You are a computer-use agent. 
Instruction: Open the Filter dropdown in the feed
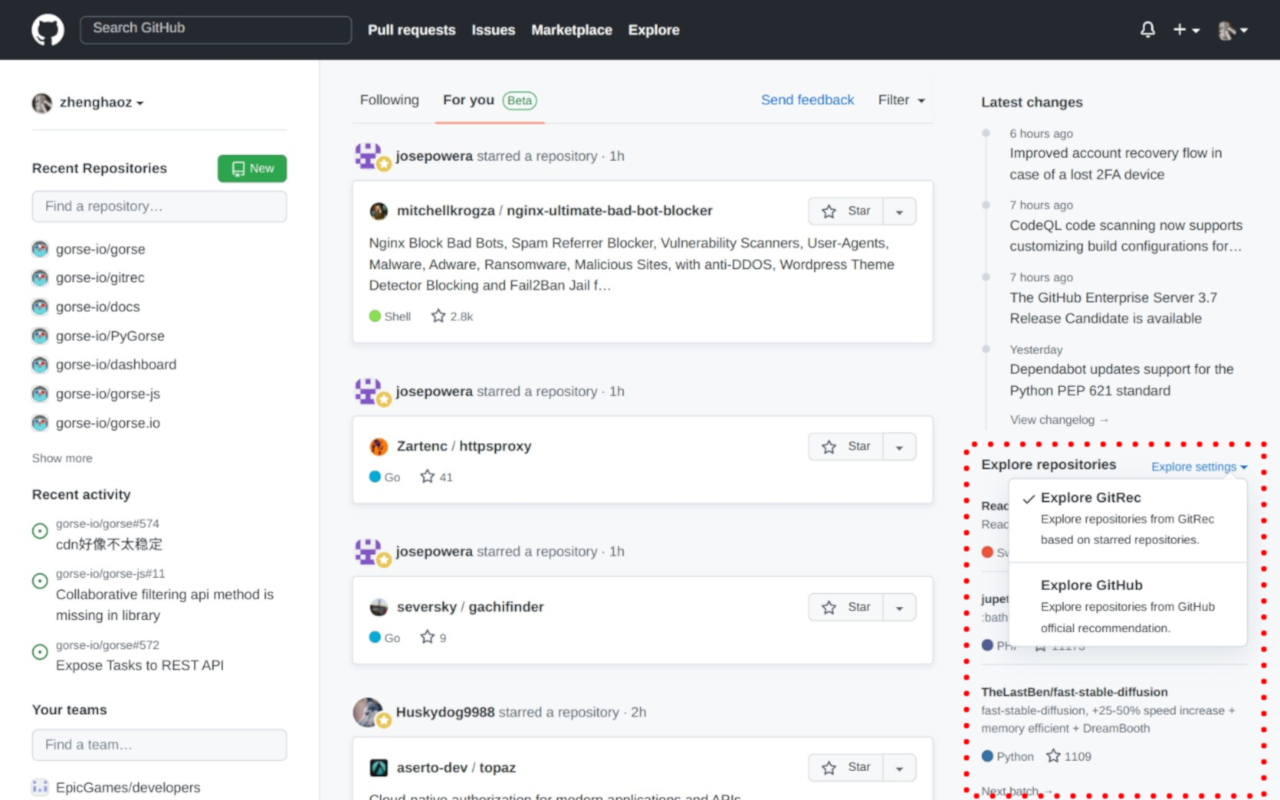click(x=901, y=100)
